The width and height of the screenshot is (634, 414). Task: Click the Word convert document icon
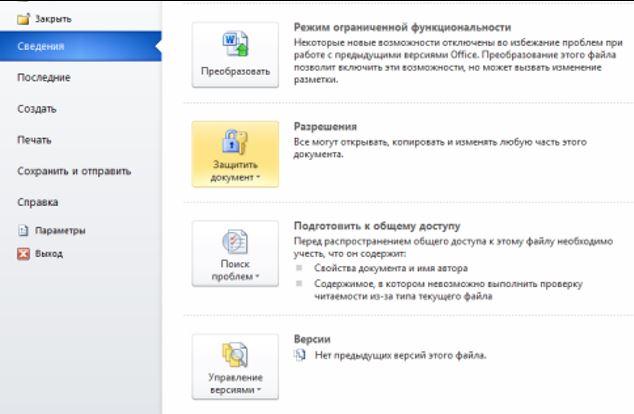point(235,44)
